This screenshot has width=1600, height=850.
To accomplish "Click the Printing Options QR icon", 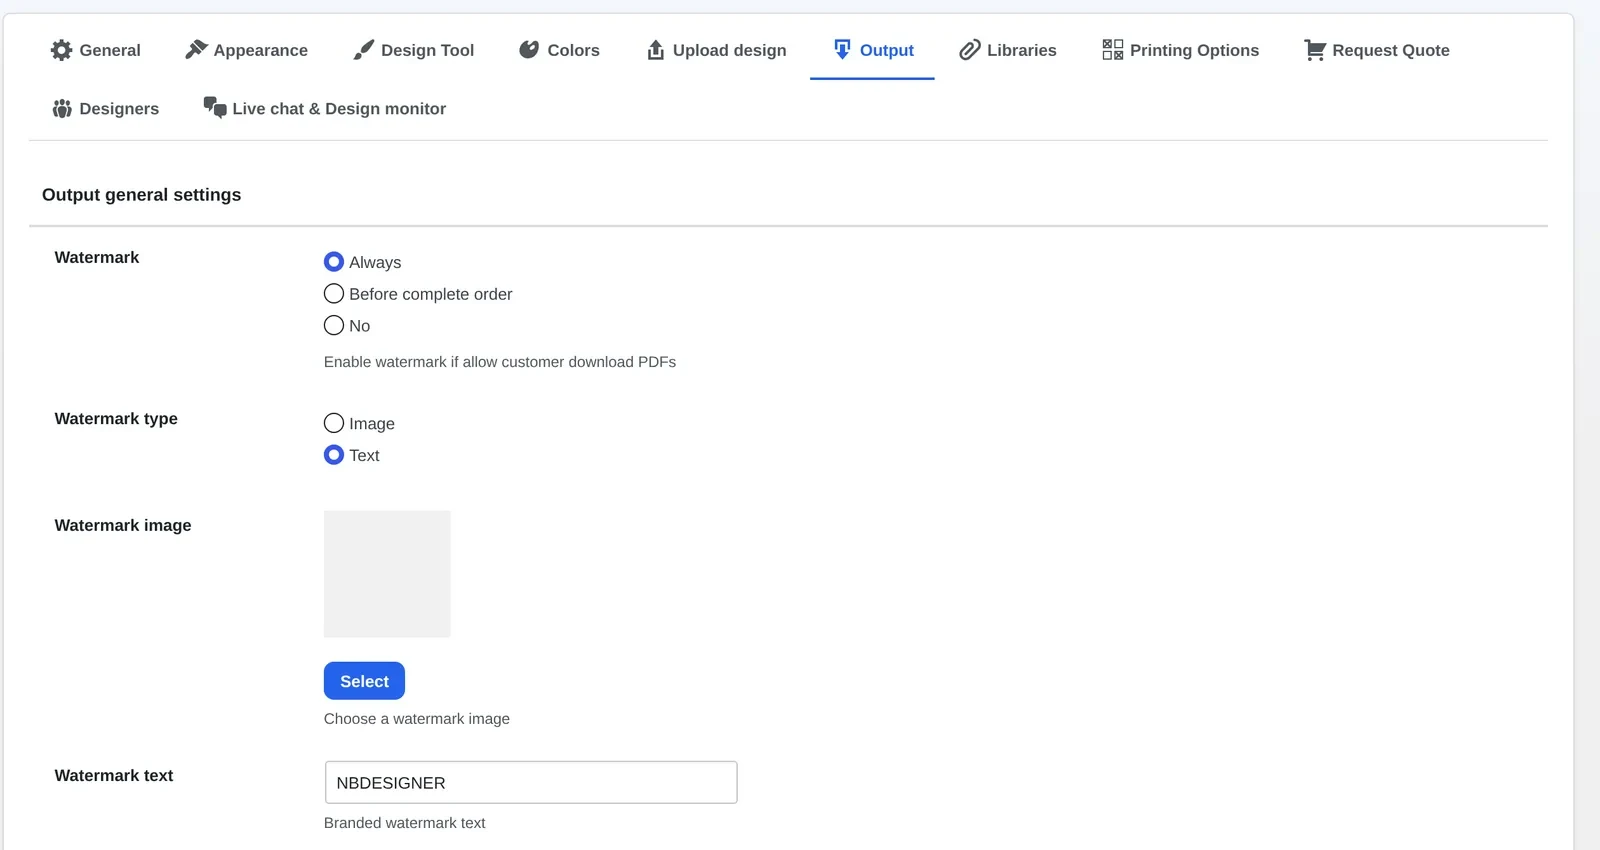I will click(1112, 50).
